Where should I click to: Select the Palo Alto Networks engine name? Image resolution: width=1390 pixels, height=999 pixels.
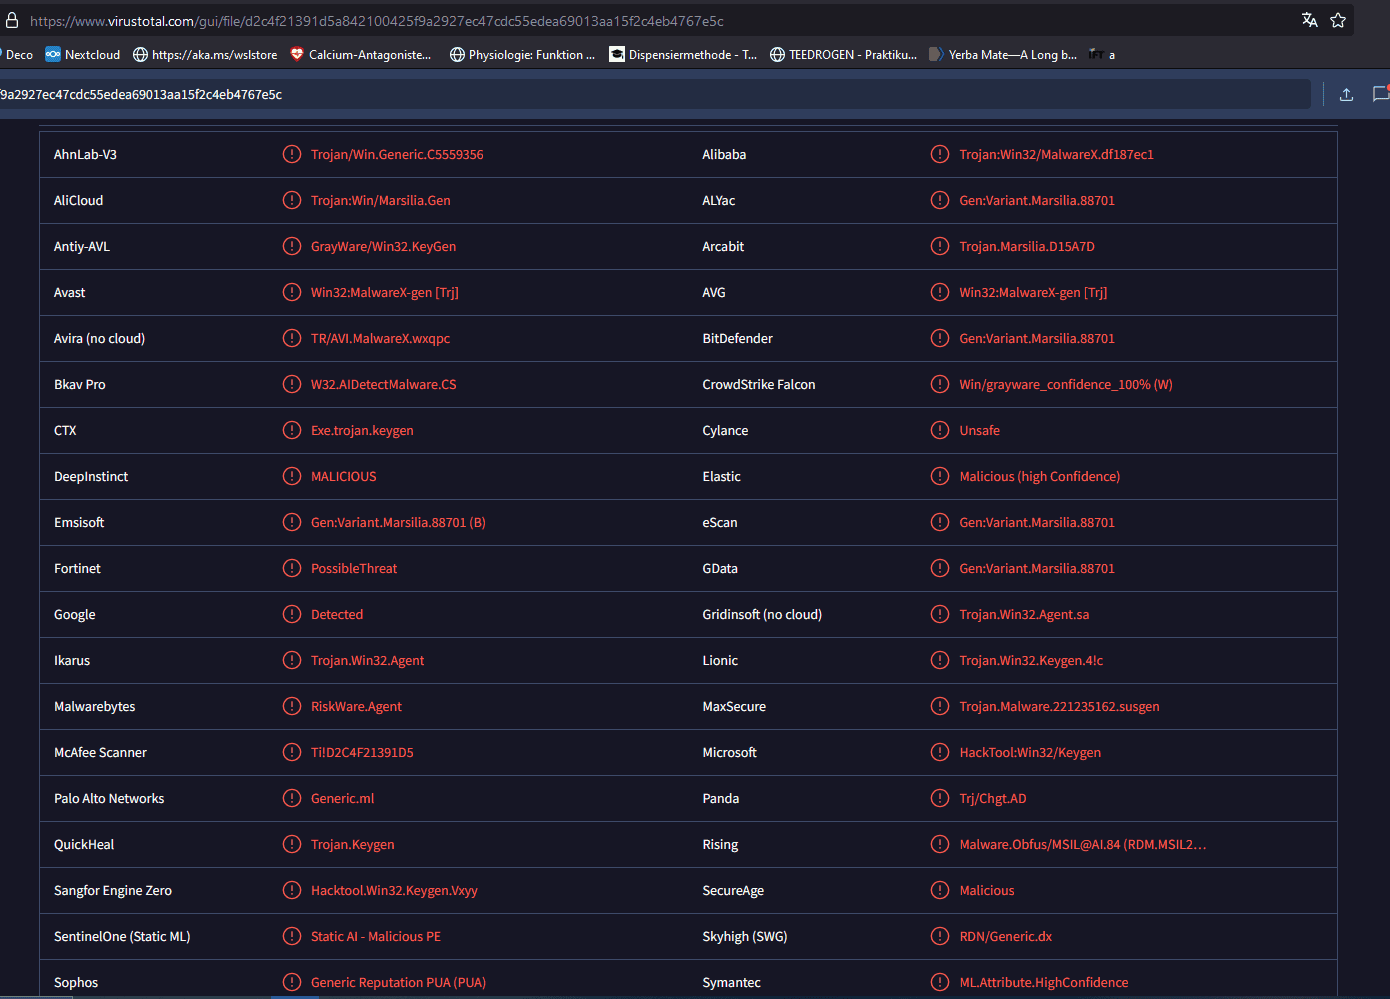point(109,798)
